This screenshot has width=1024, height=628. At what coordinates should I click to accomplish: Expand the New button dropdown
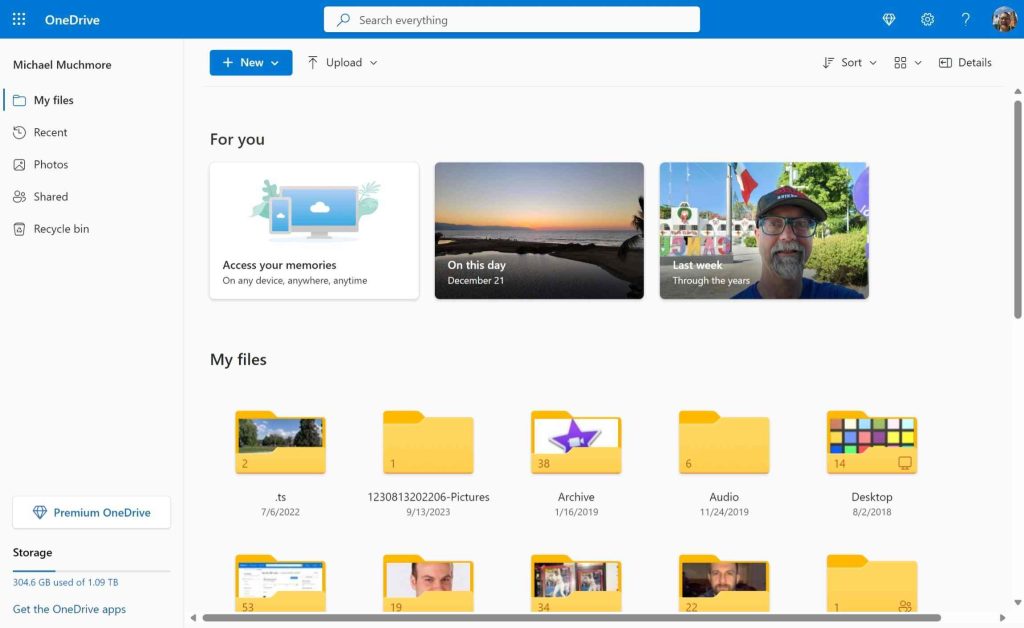(251, 63)
